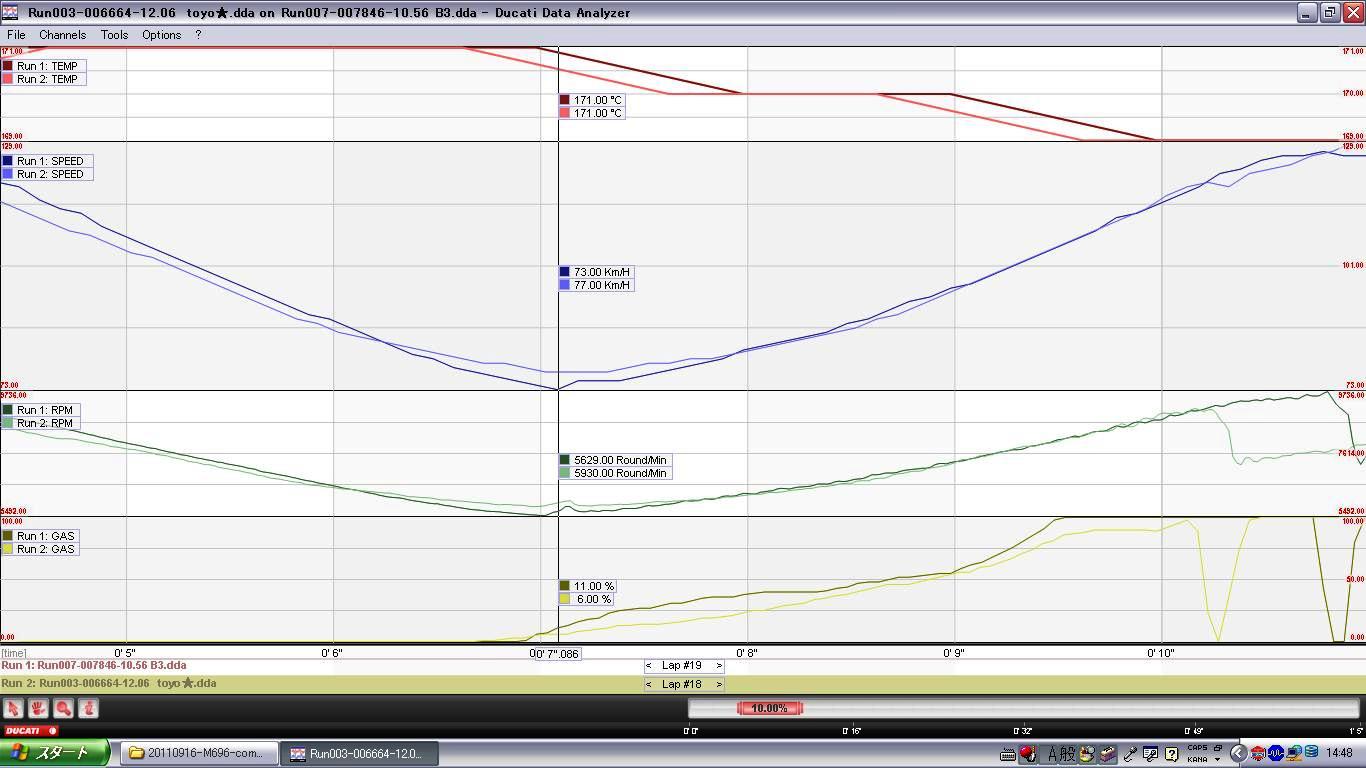Click the 'A般' input mode indicator
The image size is (1366, 768).
click(1061, 754)
